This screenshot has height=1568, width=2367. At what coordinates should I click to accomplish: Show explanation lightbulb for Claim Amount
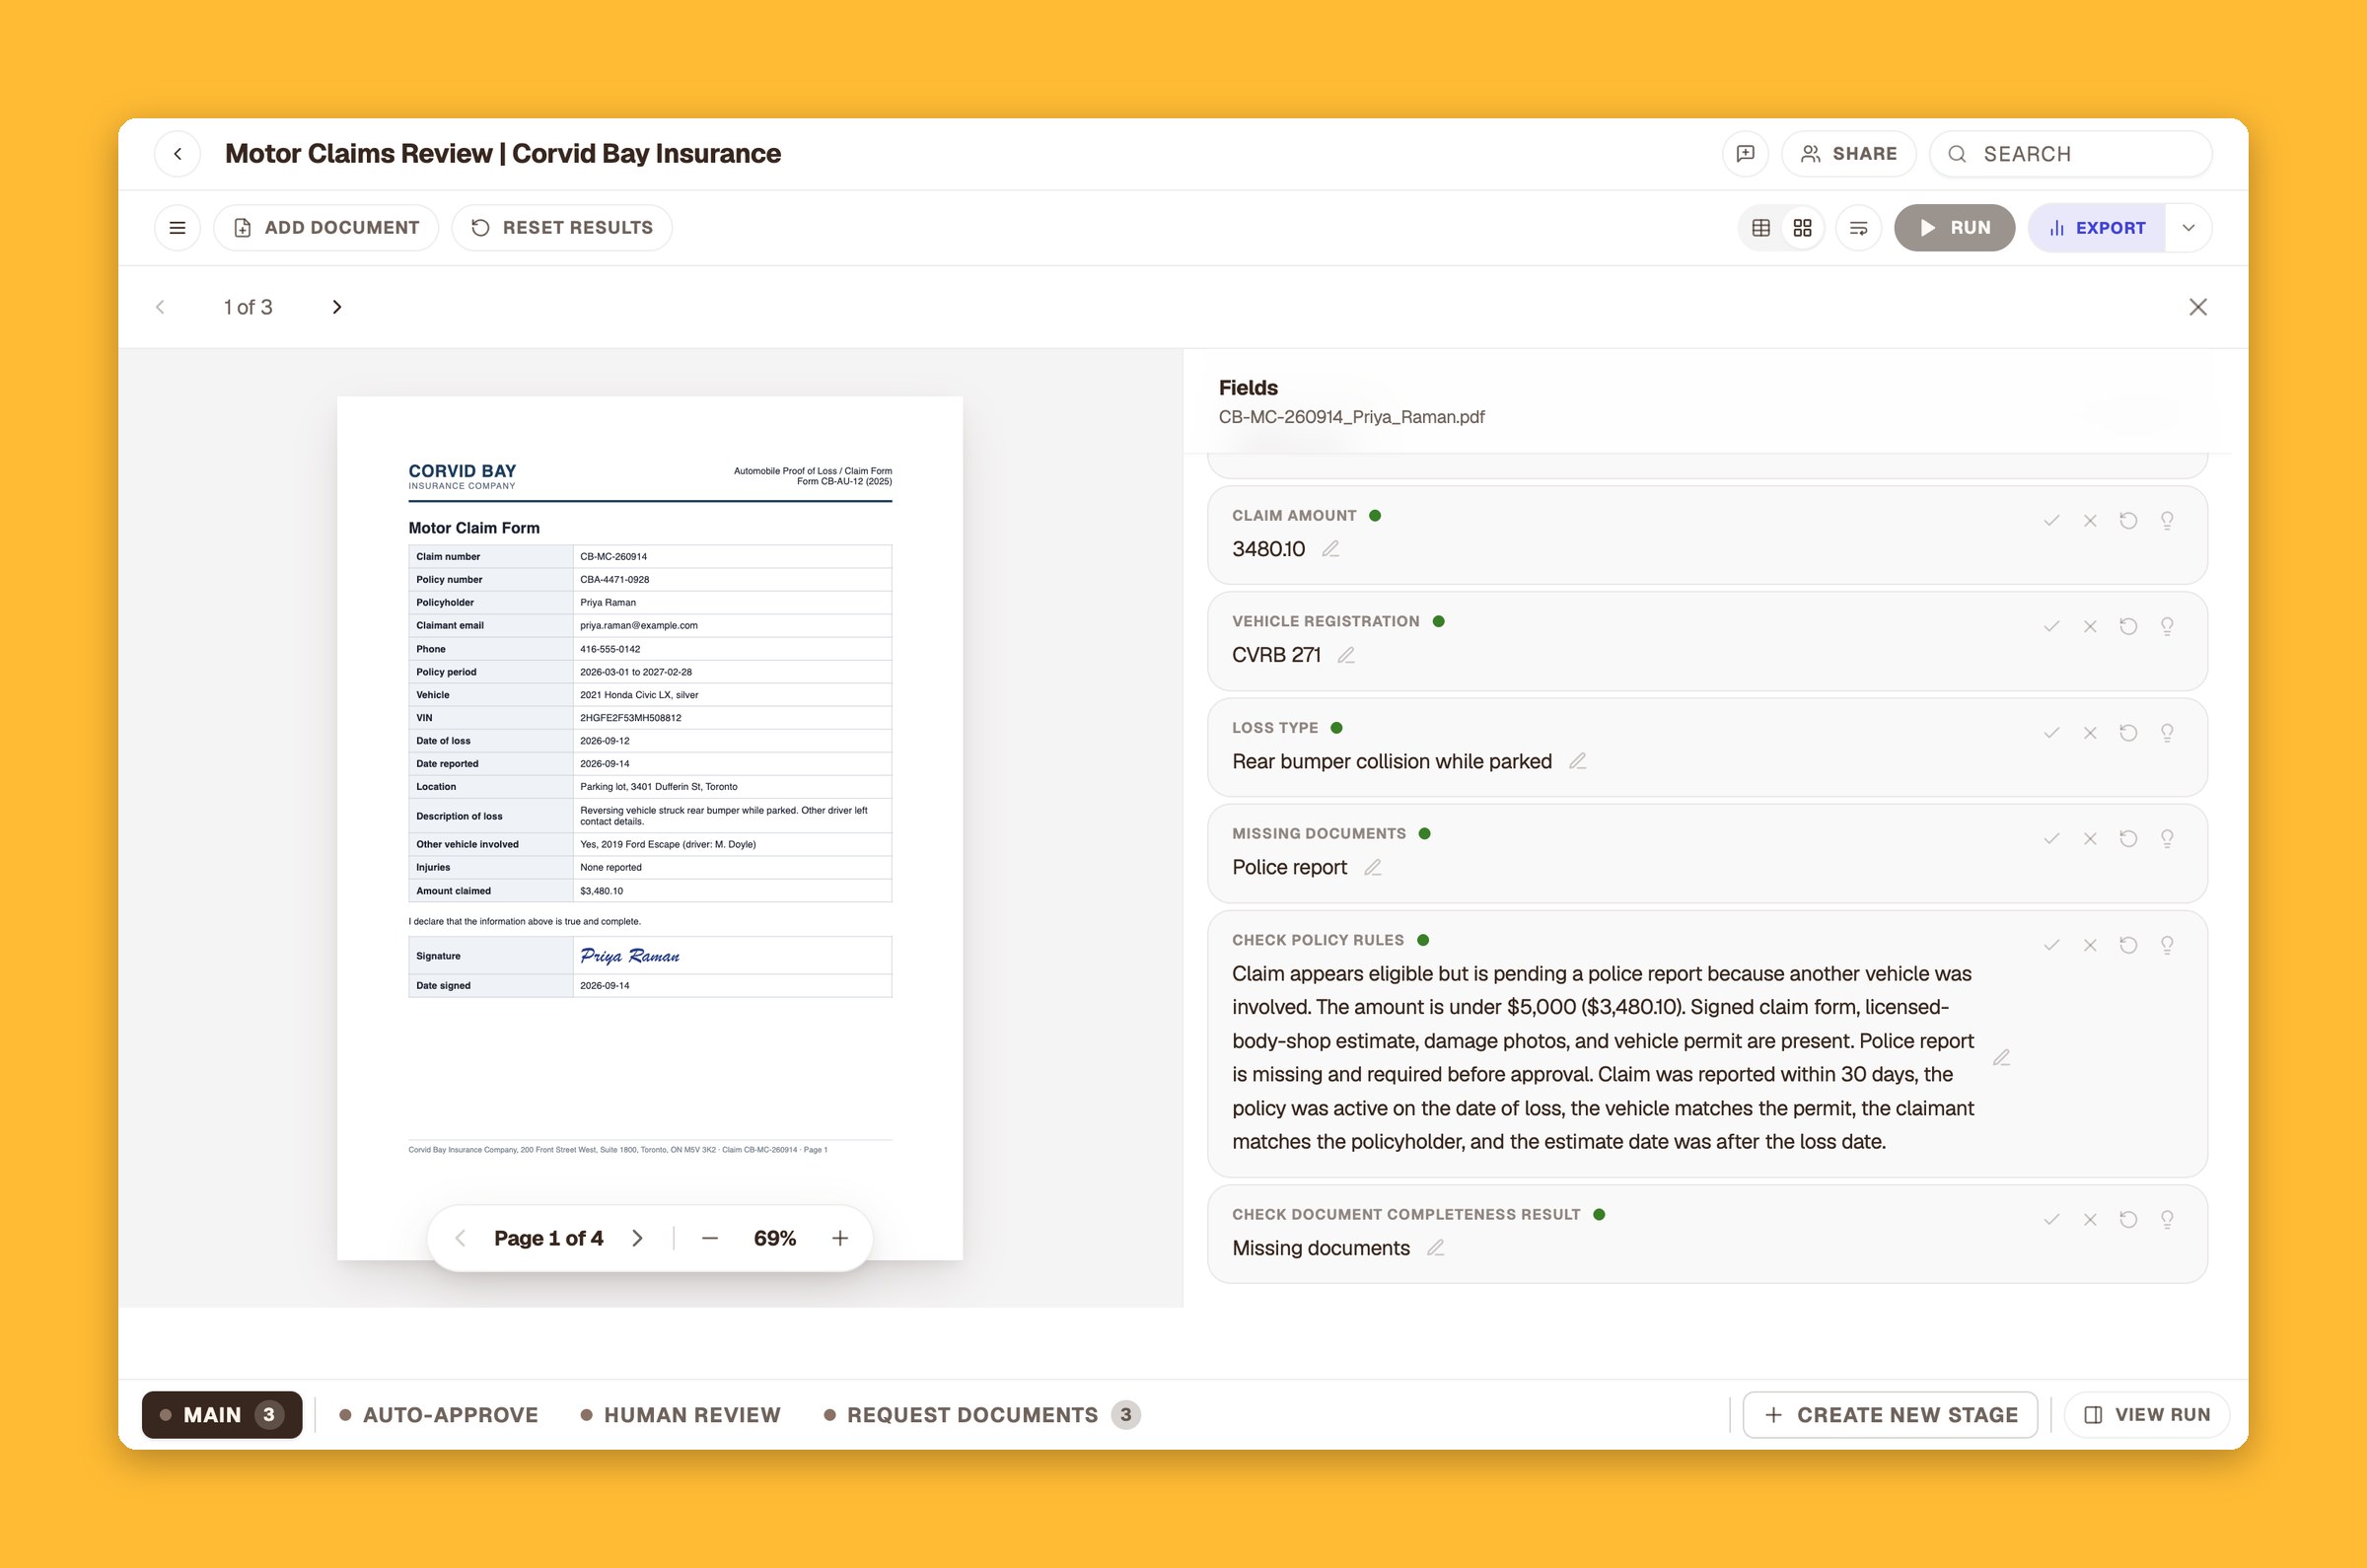pyautogui.click(x=2166, y=520)
